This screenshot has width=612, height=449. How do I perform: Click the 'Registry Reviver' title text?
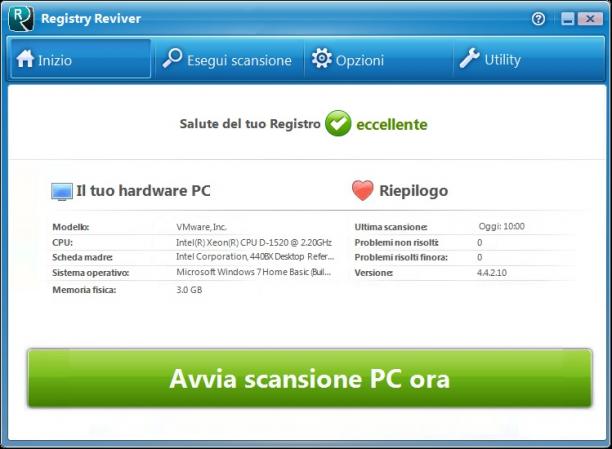(x=91, y=18)
